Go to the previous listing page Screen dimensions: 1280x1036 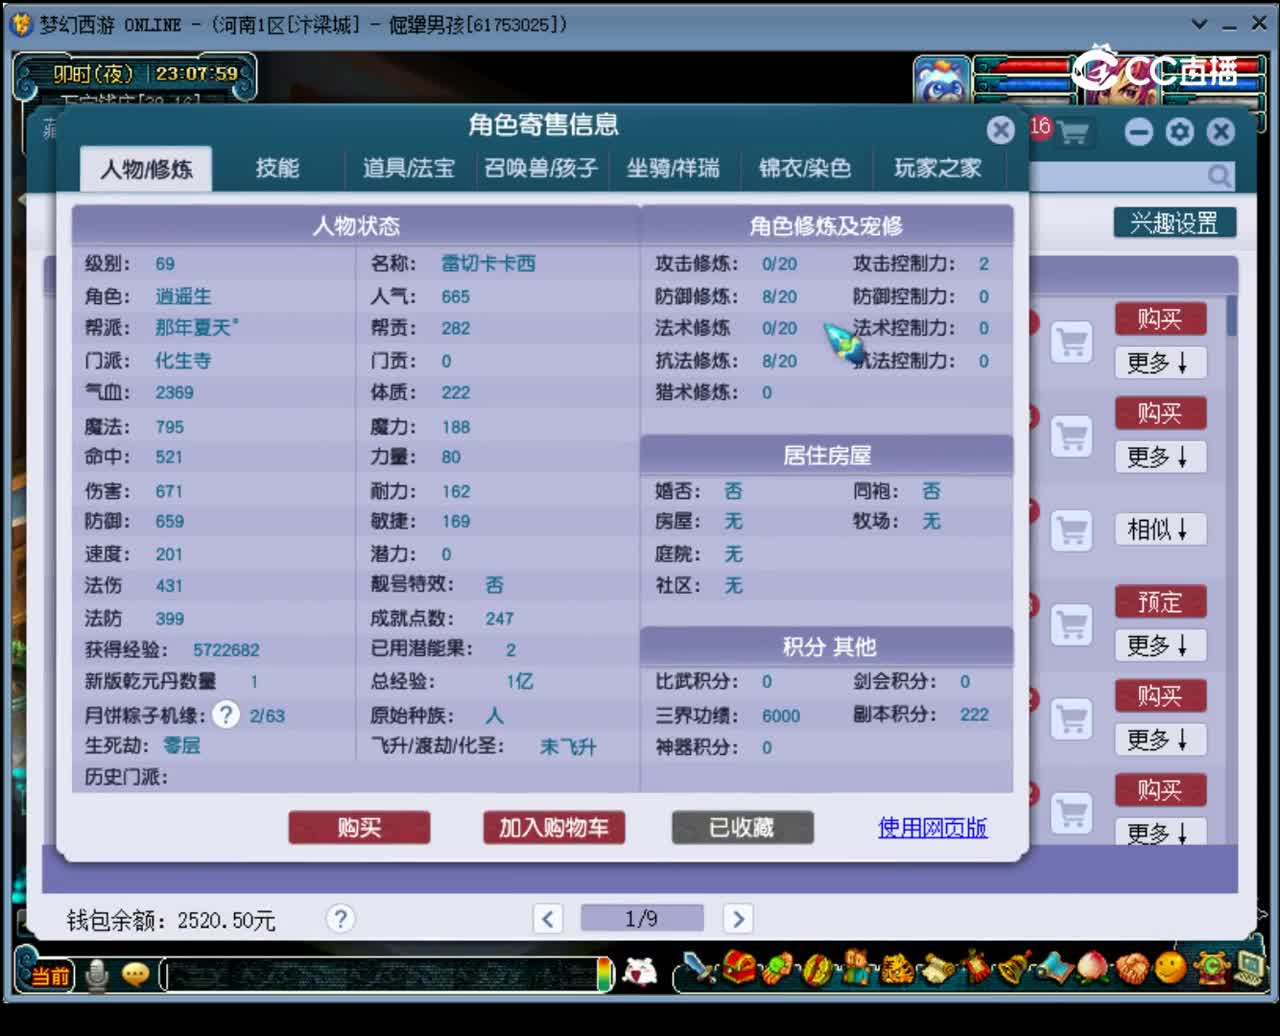547,918
